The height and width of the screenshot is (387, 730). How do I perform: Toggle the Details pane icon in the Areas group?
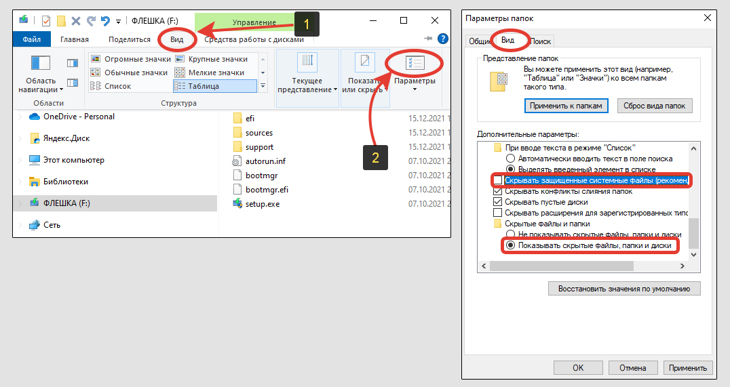coord(72,83)
